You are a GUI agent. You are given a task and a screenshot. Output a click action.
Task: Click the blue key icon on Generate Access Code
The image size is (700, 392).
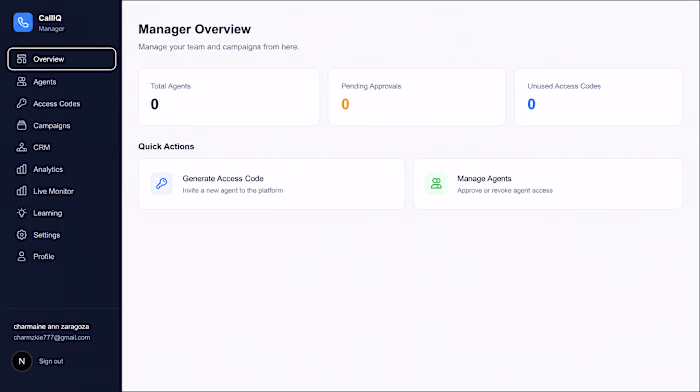click(x=161, y=183)
